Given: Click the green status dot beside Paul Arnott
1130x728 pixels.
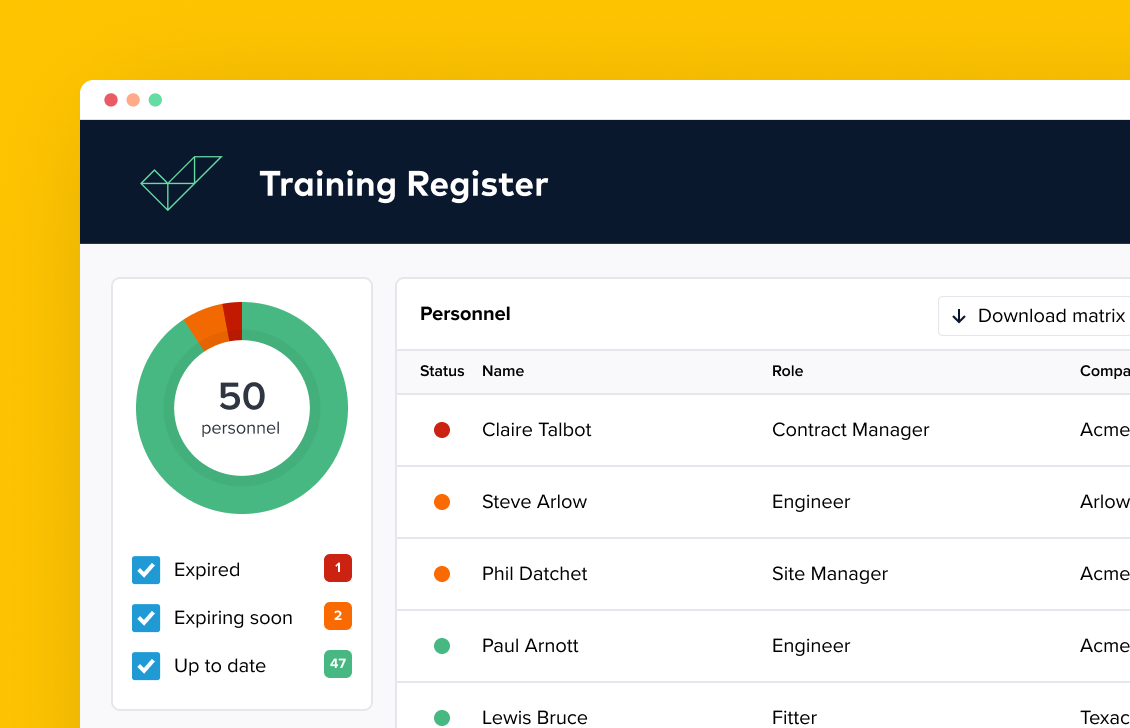Looking at the screenshot, I should (442, 646).
